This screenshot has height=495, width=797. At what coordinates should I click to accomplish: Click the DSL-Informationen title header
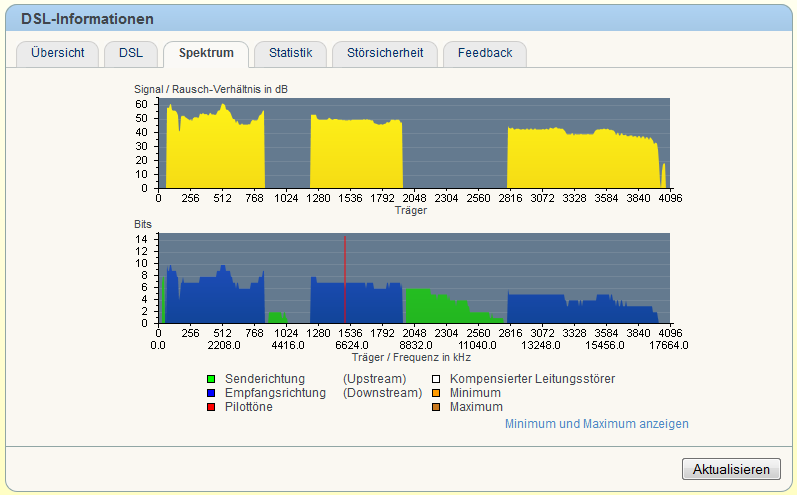pyautogui.click(x=87, y=19)
